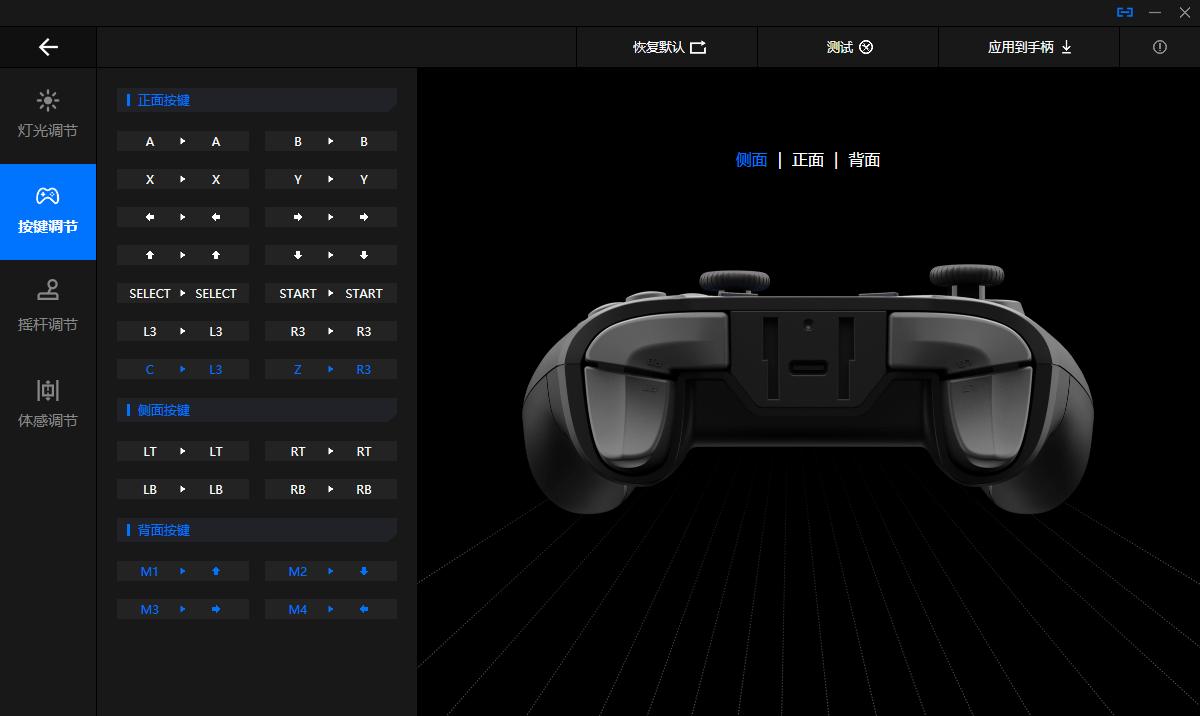The height and width of the screenshot is (716, 1200).
Task: Open the Z to R3 mapping
Action: pos(330,369)
